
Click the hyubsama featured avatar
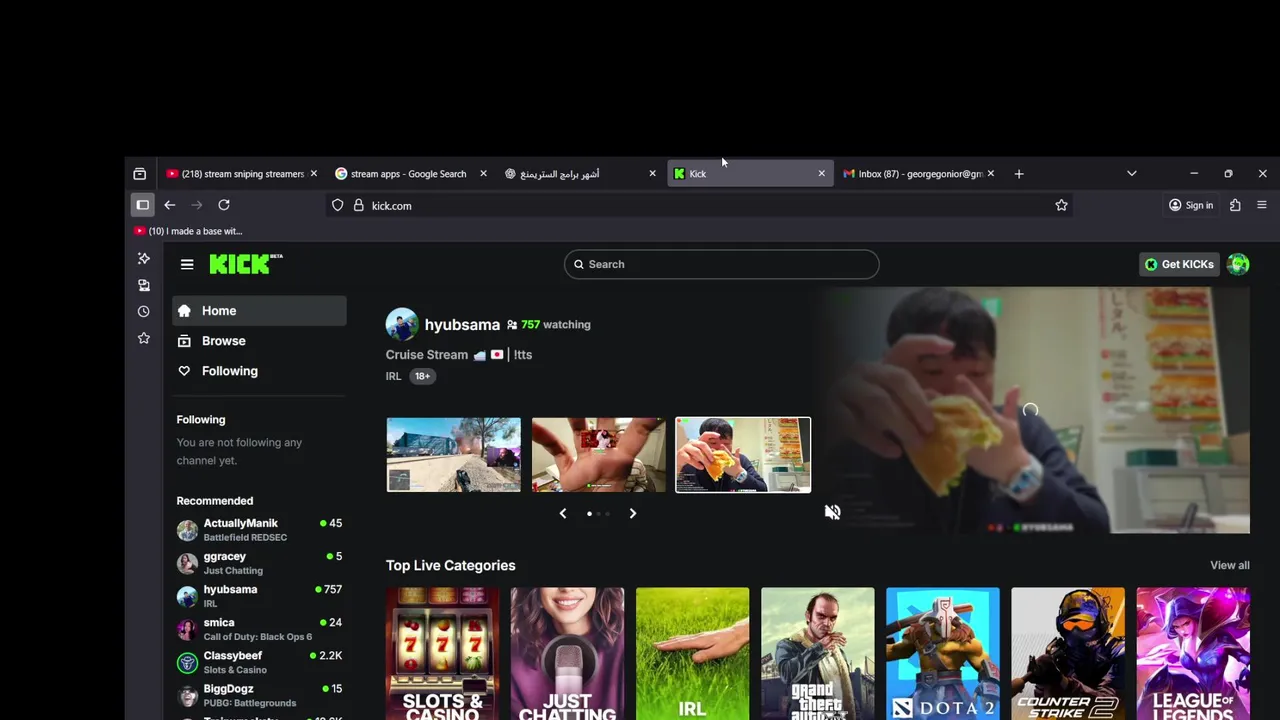coord(402,324)
